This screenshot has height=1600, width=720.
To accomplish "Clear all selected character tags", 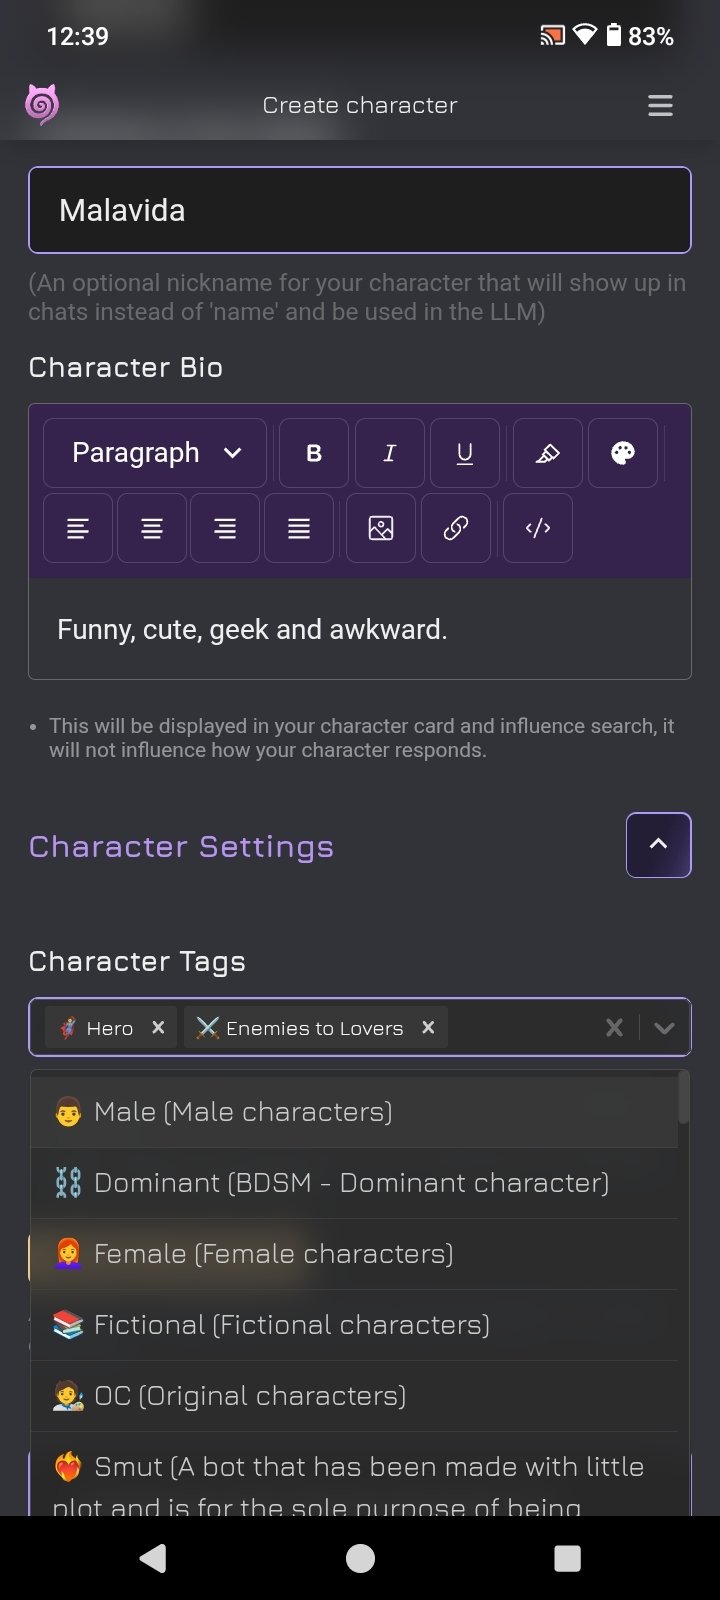I will [615, 1028].
